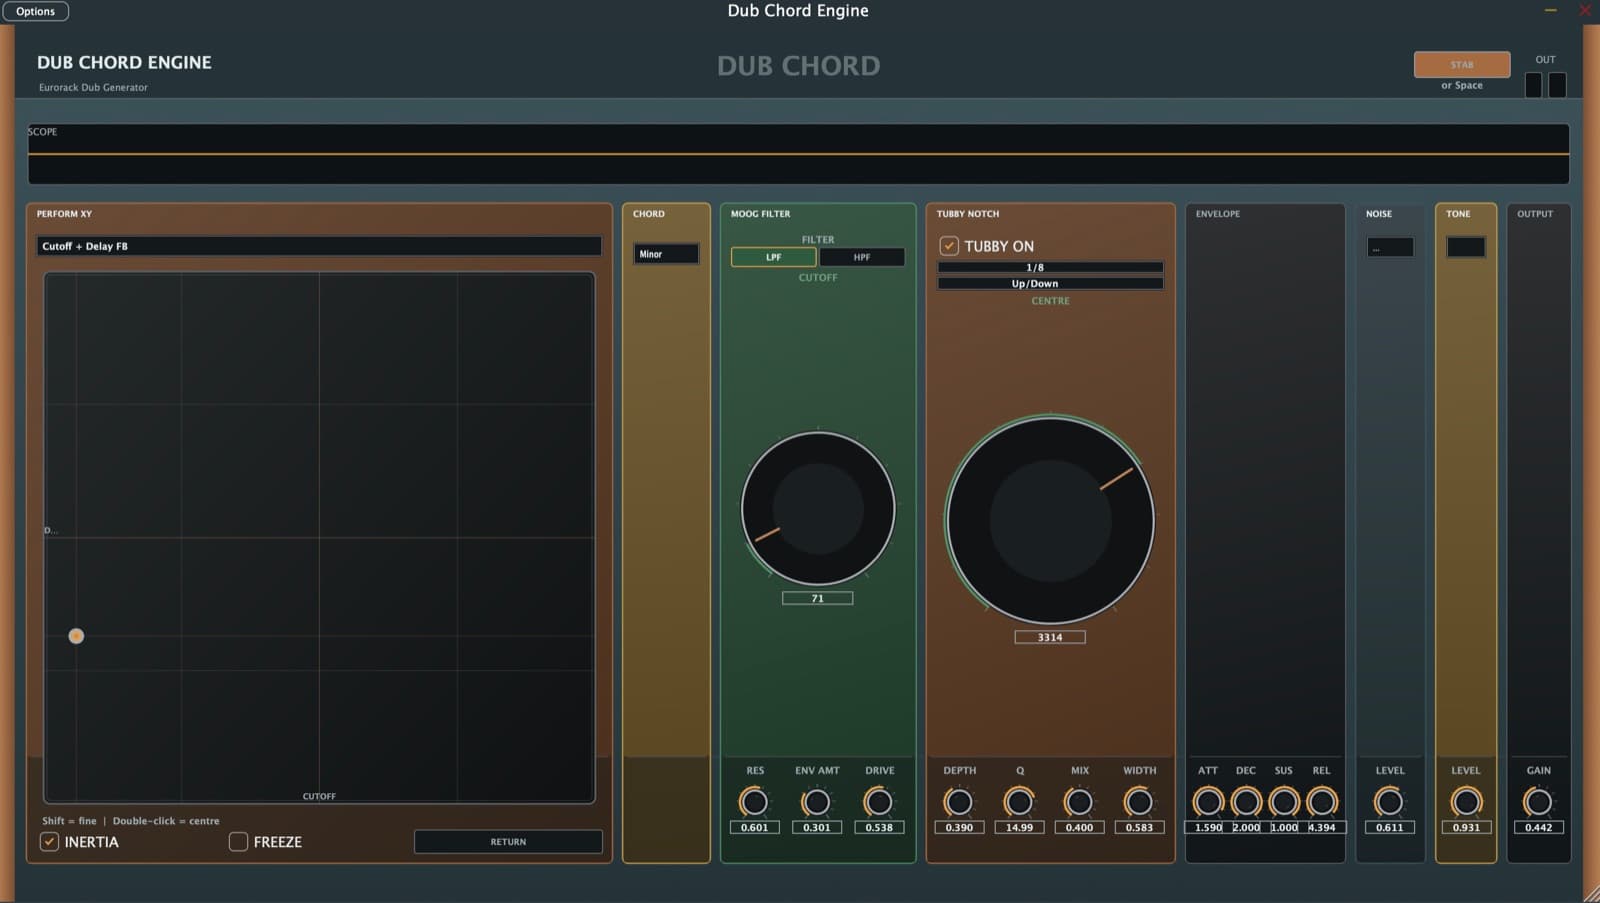The width and height of the screenshot is (1600, 903).
Task: Open the Up/Down direction dropdown
Action: pyautogui.click(x=1050, y=284)
